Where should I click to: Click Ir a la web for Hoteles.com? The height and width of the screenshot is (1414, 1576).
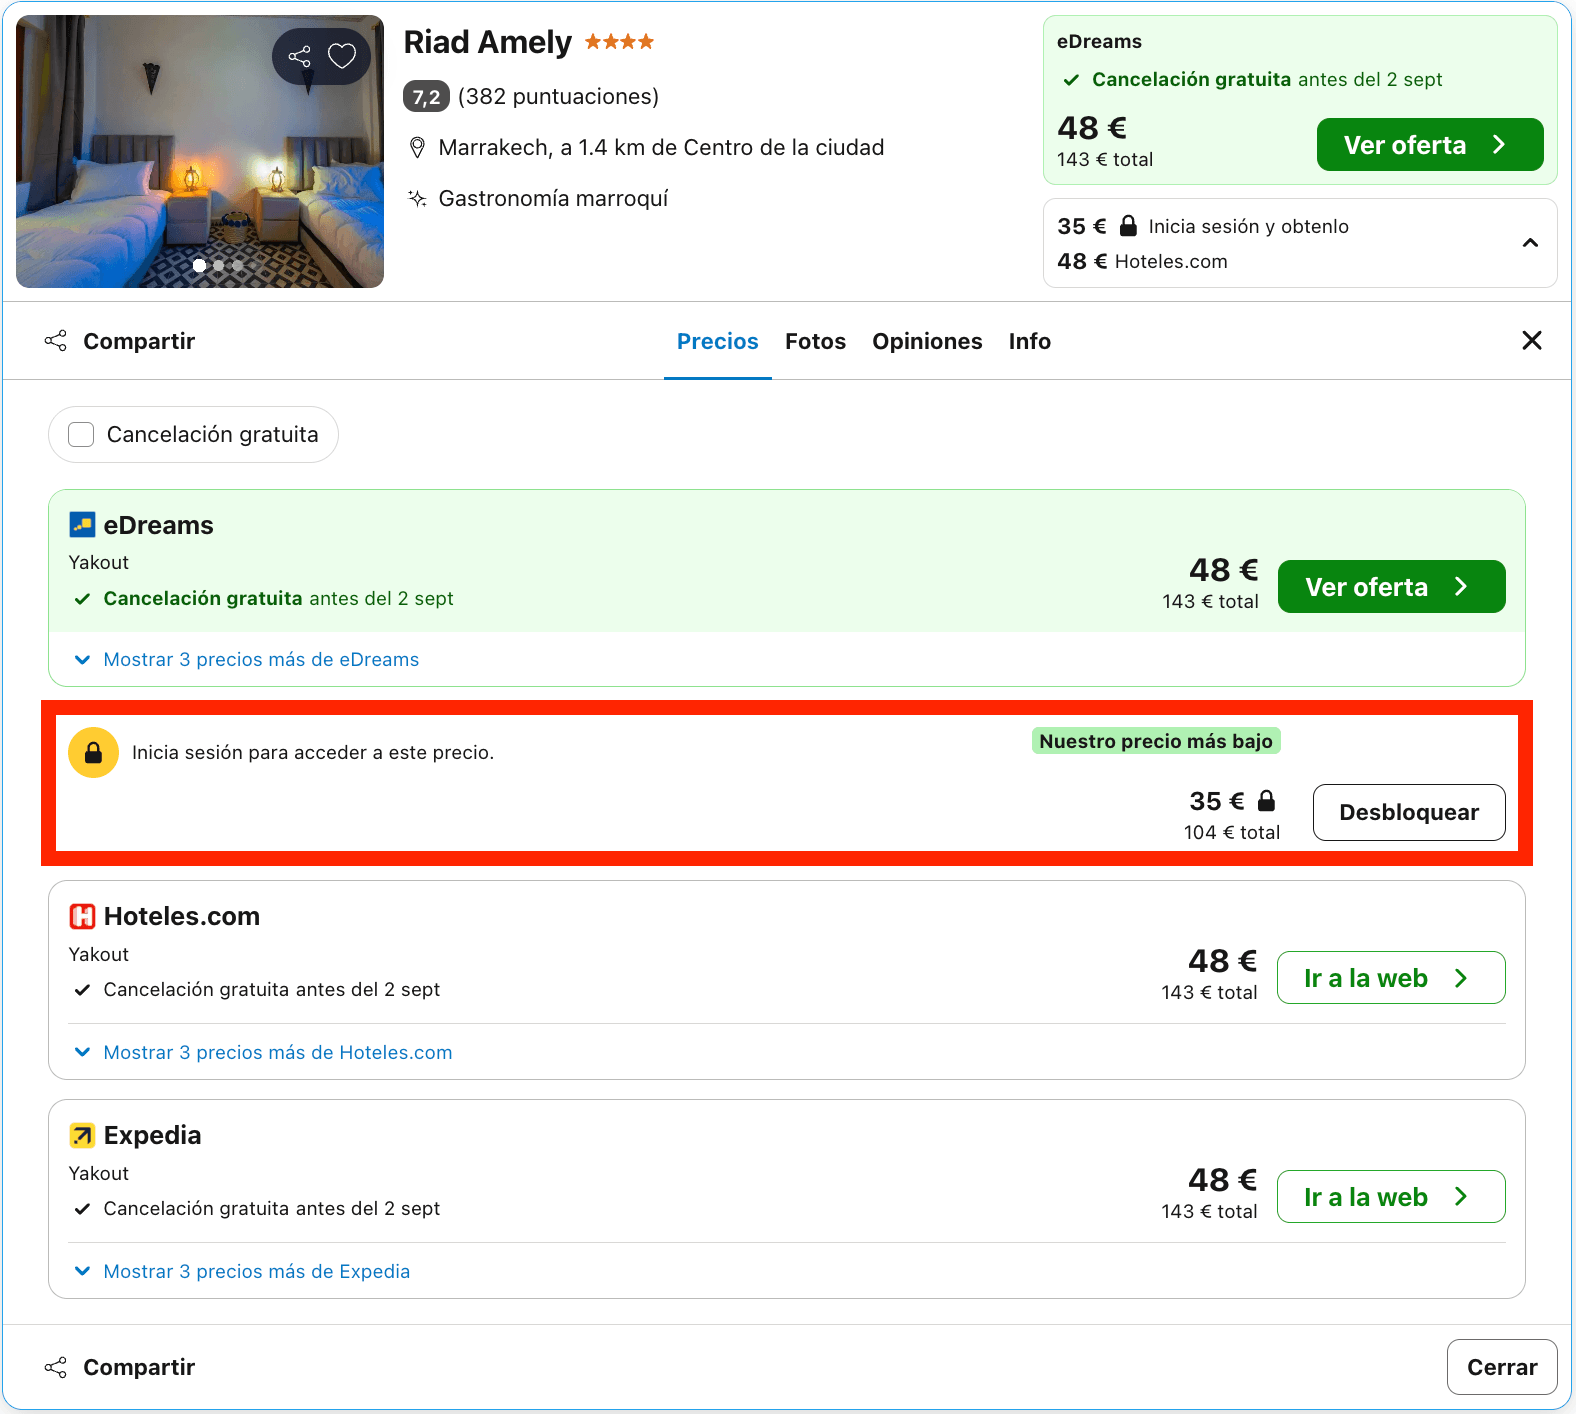click(1391, 977)
